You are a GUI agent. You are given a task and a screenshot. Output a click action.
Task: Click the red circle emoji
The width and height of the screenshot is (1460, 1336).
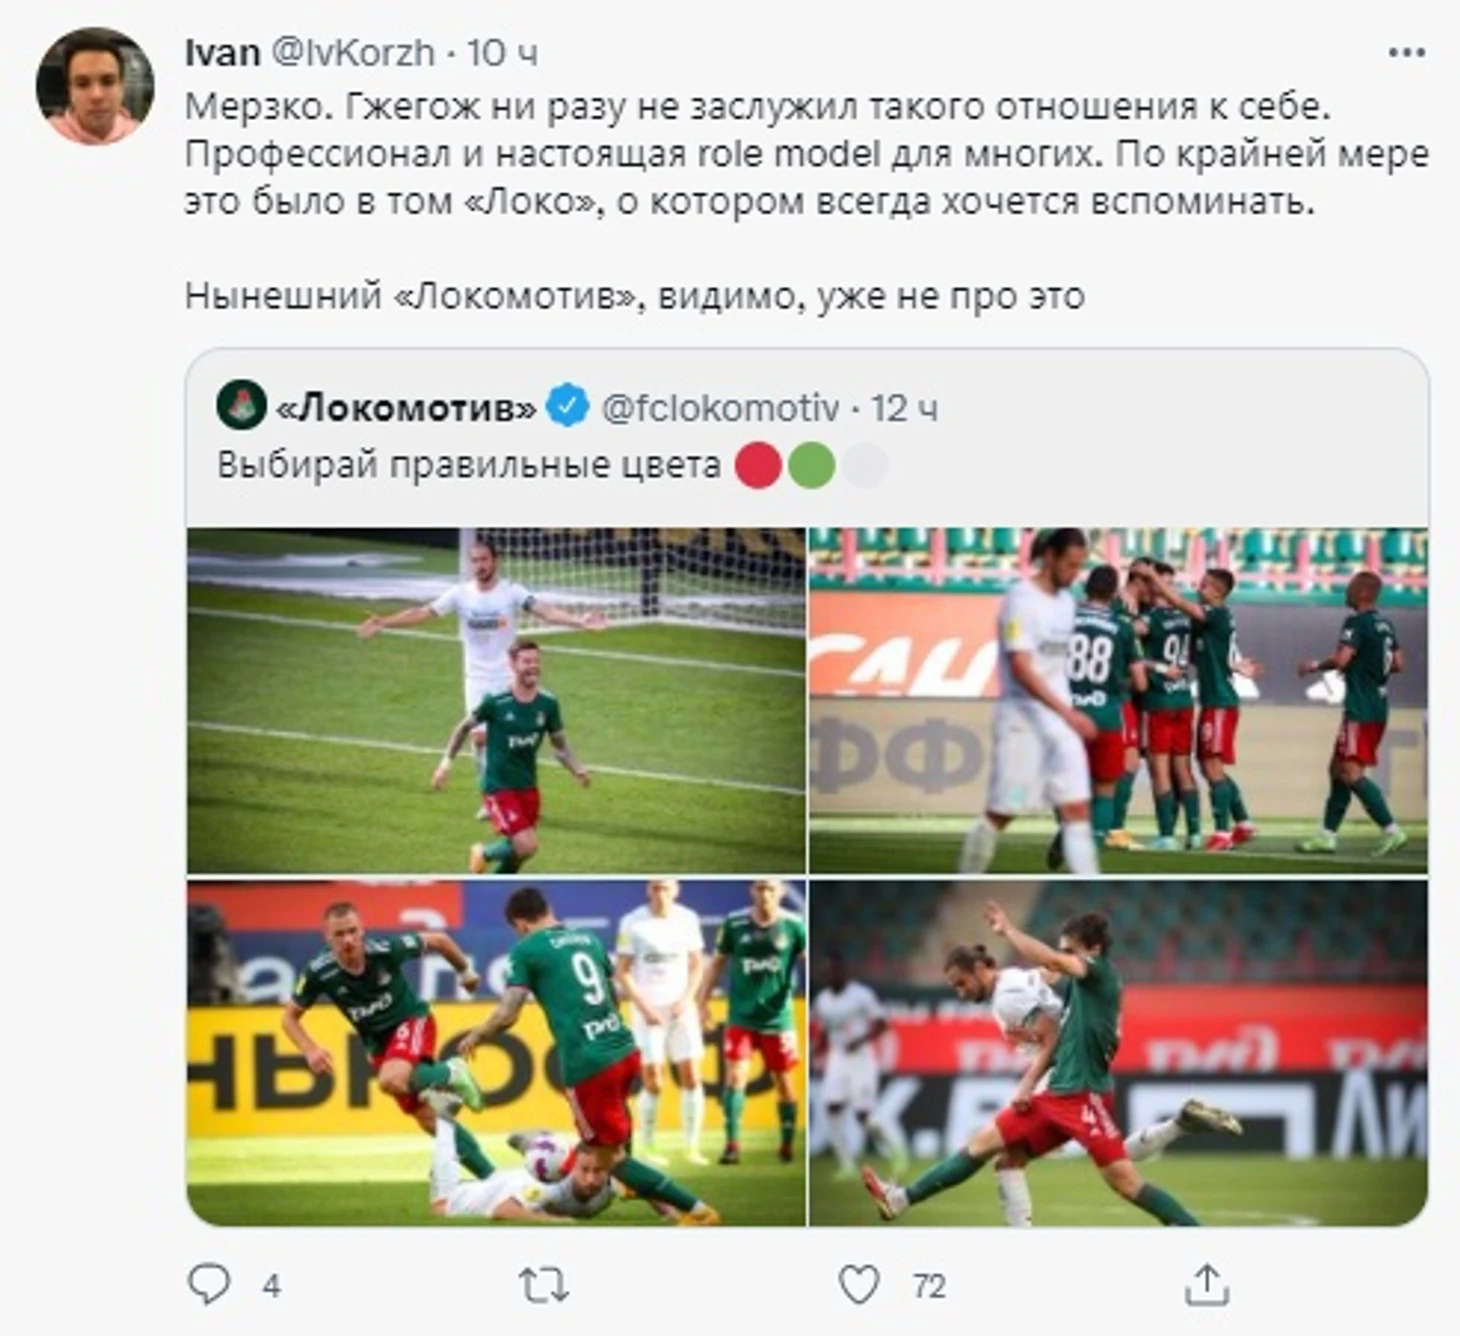click(x=758, y=466)
